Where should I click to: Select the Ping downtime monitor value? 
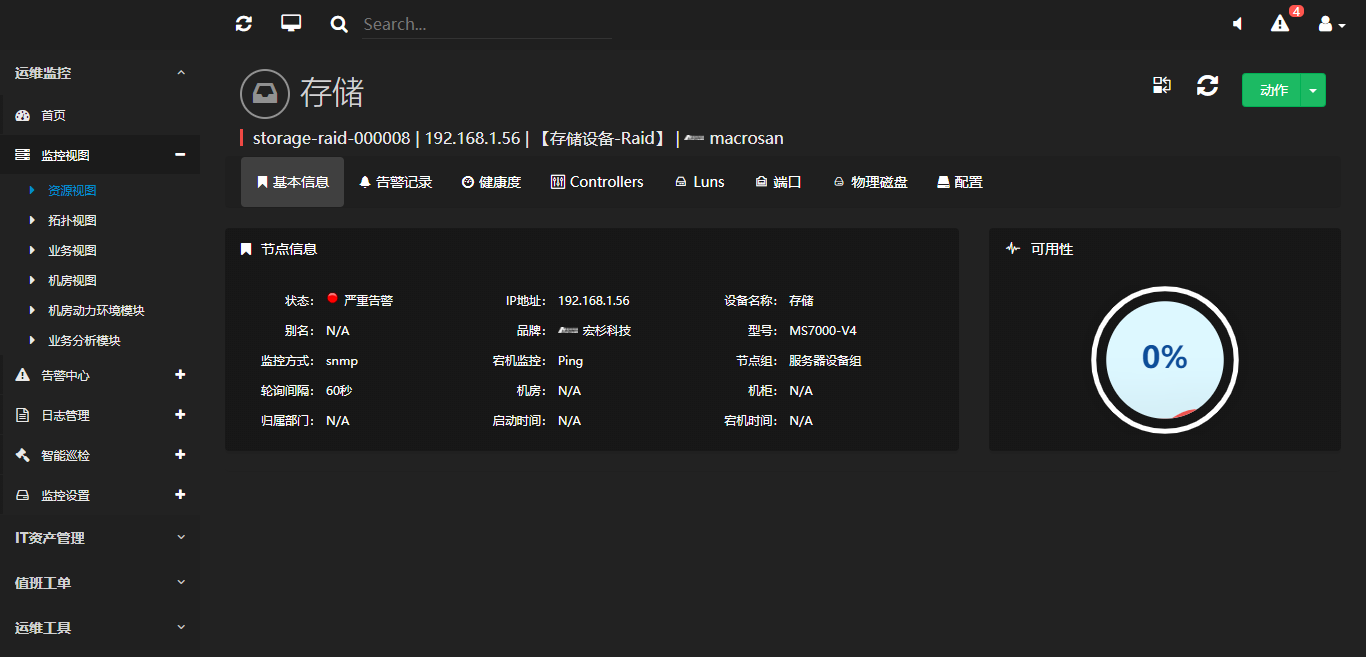(571, 361)
